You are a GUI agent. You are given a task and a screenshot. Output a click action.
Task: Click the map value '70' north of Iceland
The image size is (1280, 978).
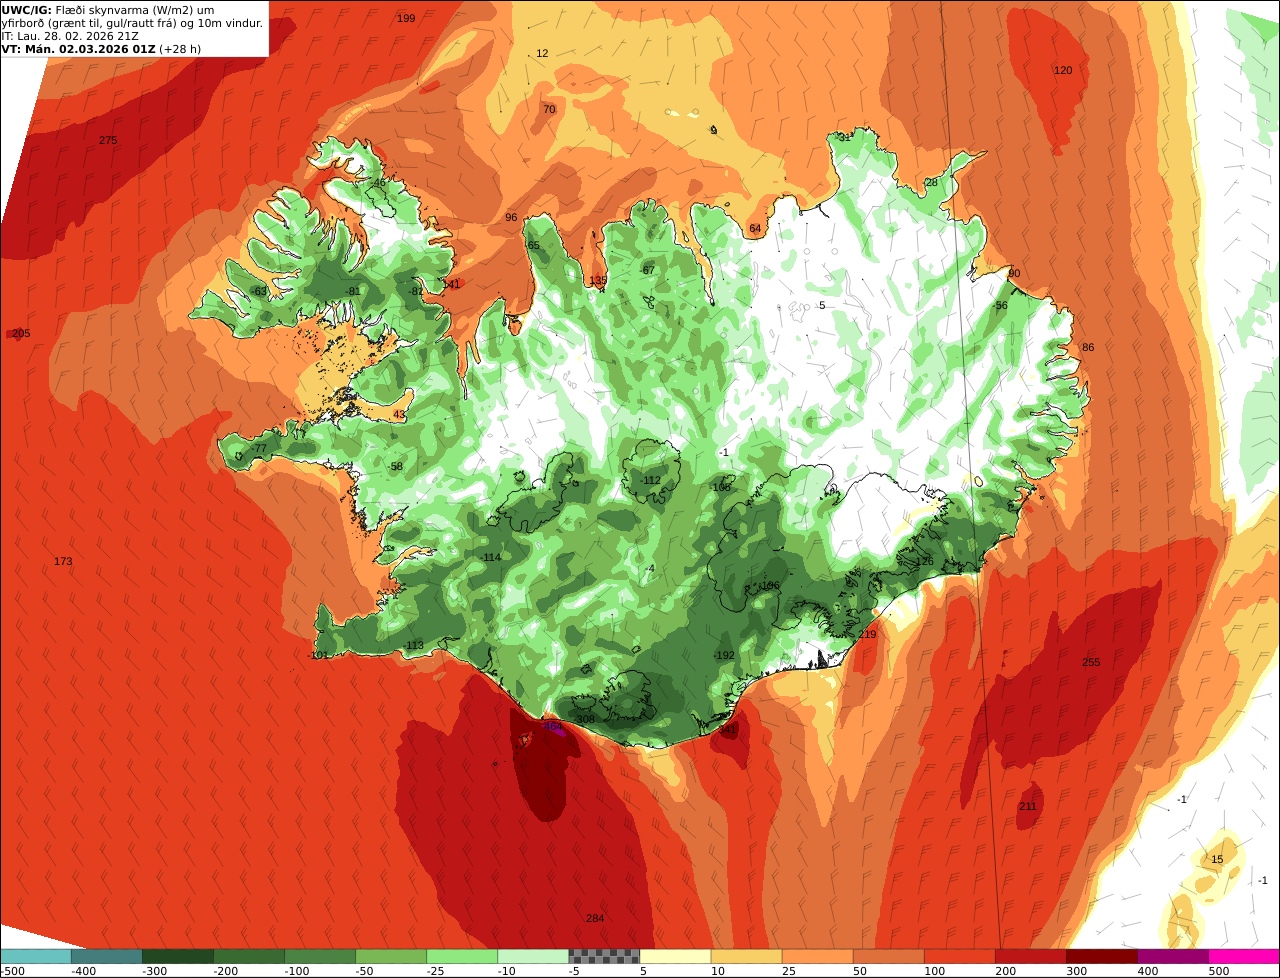(x=549, y=109)
